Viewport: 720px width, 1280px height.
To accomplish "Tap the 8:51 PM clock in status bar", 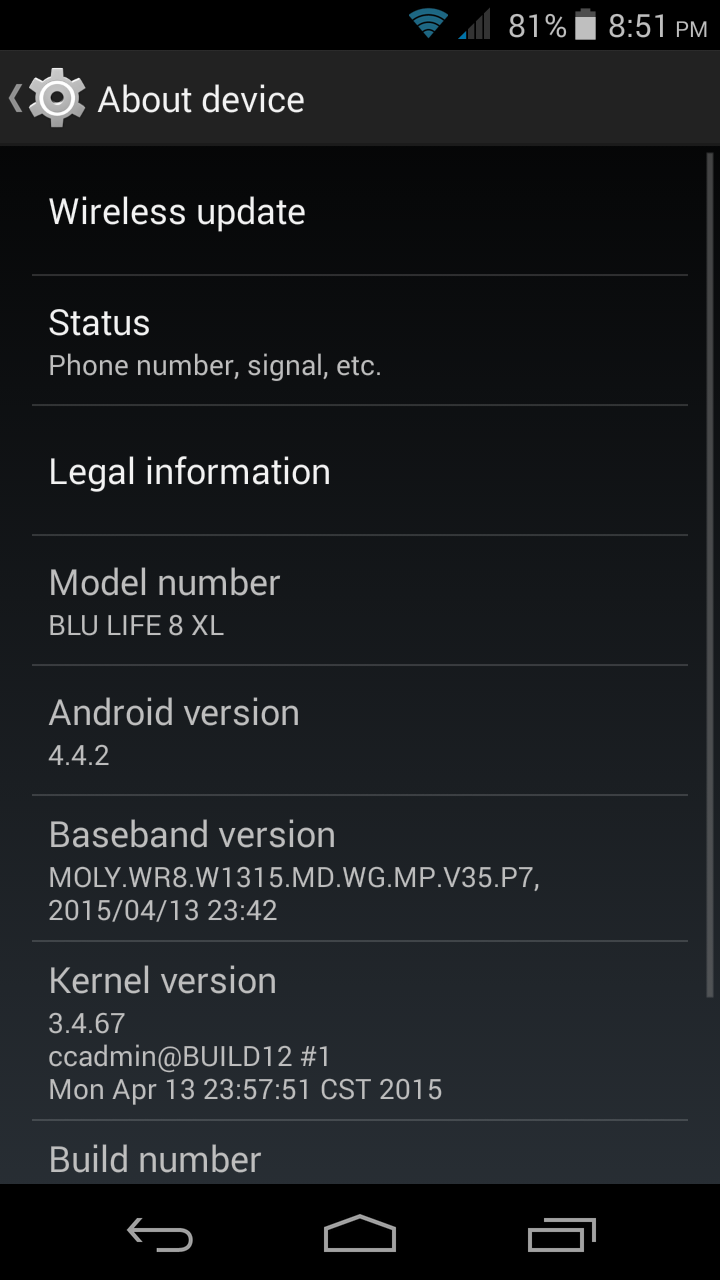I will tap(658, 26).
